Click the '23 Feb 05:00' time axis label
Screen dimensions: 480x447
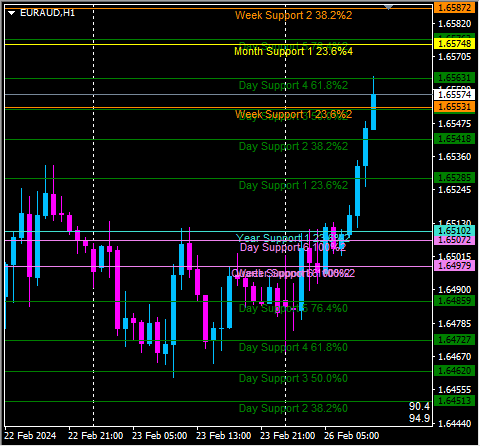160,436
